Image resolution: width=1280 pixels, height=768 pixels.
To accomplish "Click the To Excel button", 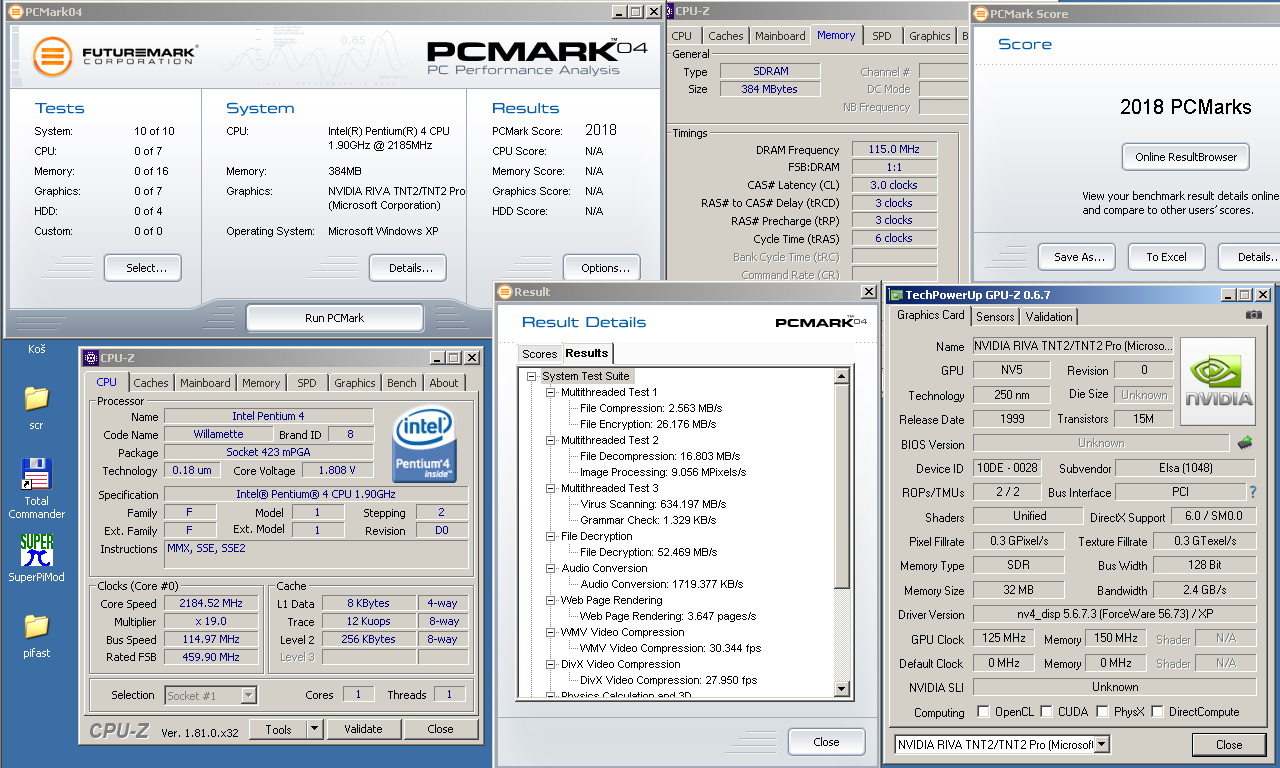I will pyautogui.click(x=1166, y=257).
